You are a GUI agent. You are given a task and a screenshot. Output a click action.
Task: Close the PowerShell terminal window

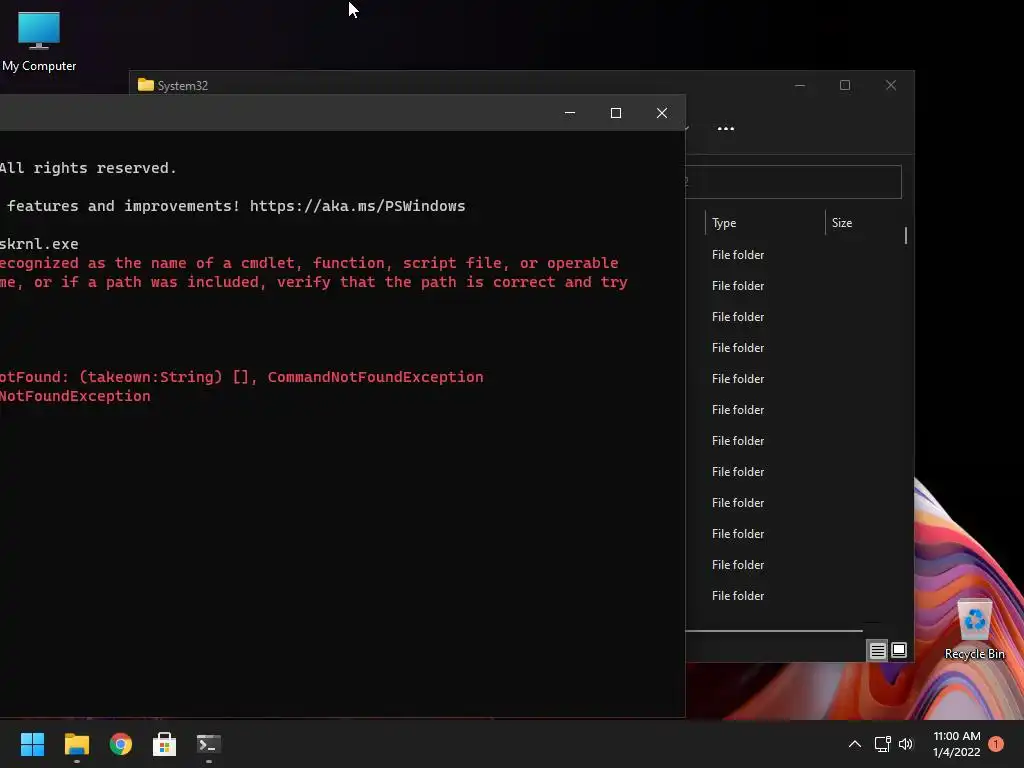662,113
